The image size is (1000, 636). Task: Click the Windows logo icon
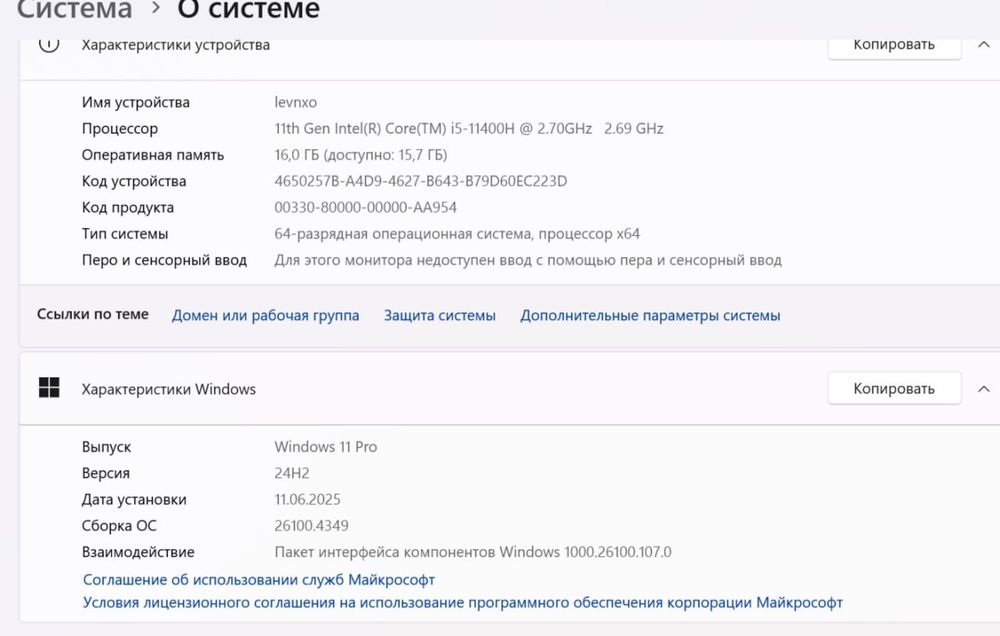coord(49,387)
